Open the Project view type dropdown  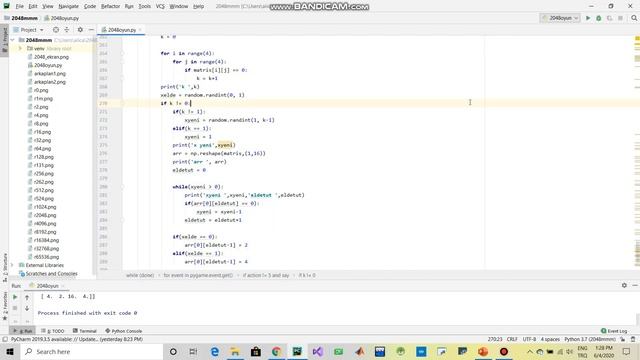pyautogui.click(x=28, y=30)
